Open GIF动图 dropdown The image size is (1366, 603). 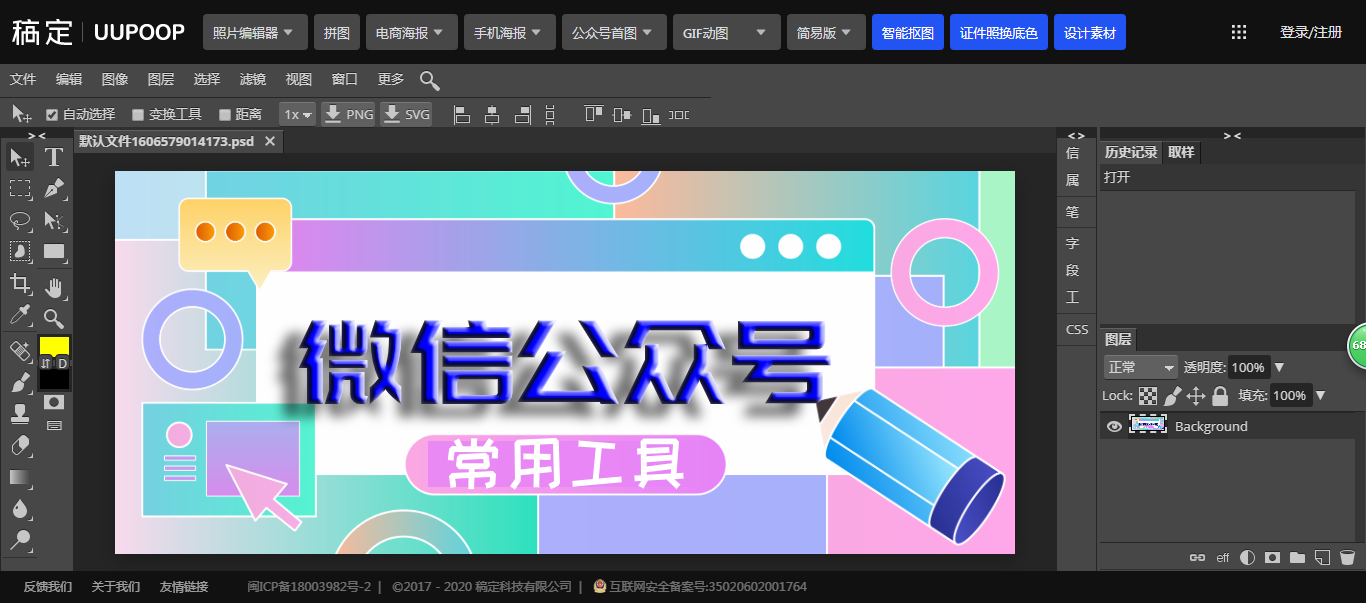(x=726, y=32)
